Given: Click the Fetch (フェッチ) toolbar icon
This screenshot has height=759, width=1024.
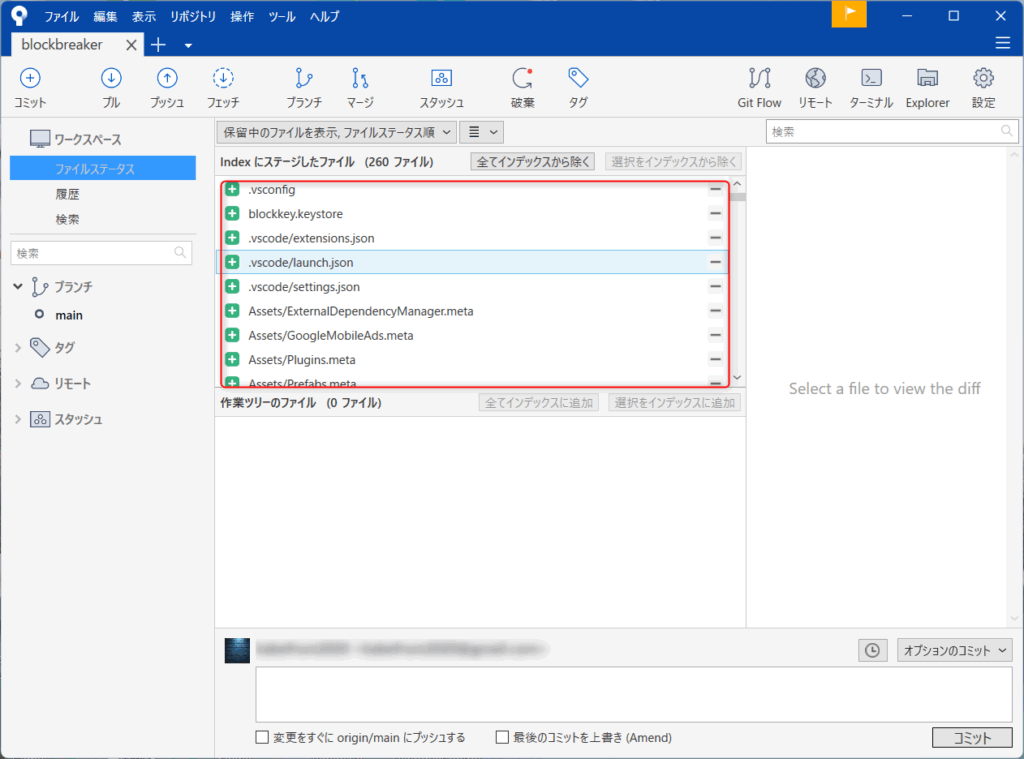Looking at the screenshot, I should 223,80.
